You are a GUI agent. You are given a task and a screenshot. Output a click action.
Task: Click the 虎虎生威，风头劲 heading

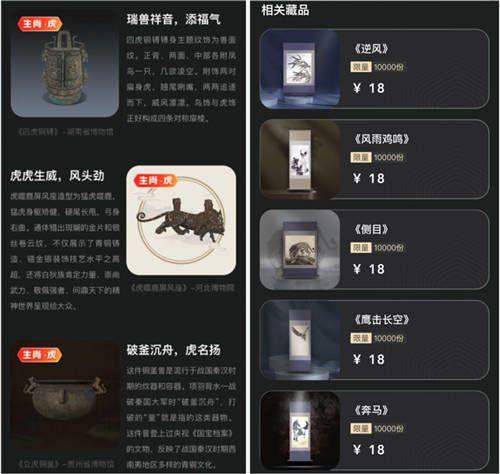click(57, 175)
